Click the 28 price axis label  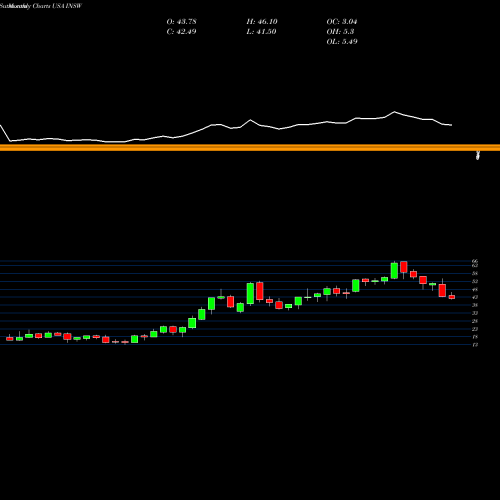point(475,321)
